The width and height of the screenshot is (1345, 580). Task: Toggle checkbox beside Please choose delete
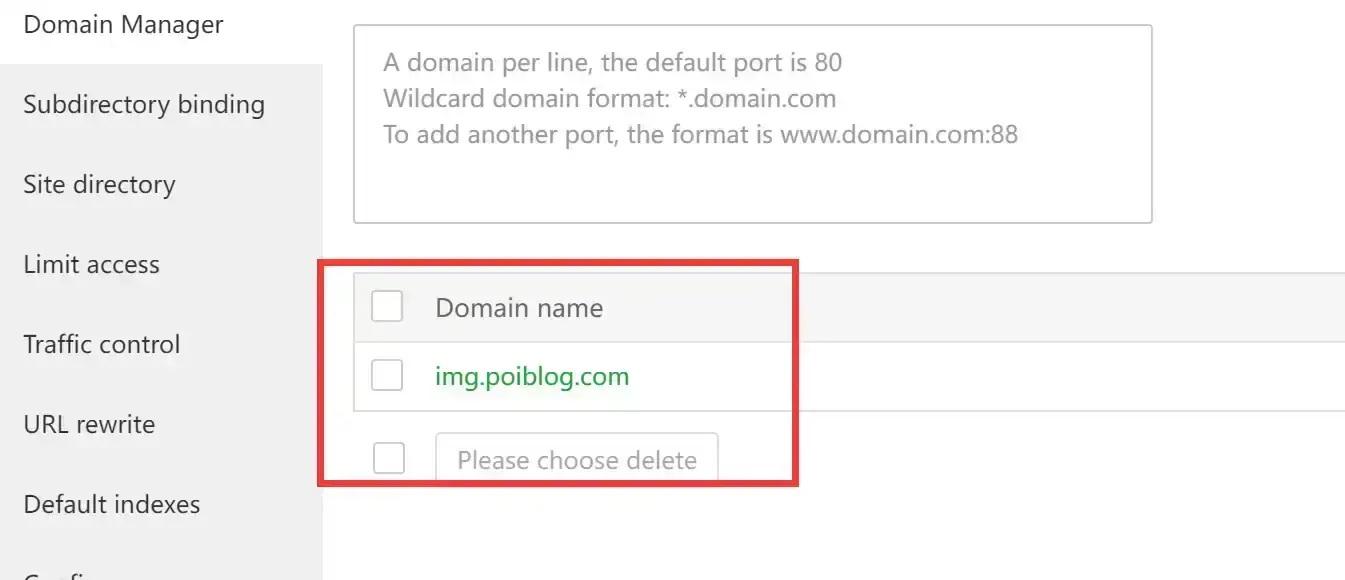point(388,459)
